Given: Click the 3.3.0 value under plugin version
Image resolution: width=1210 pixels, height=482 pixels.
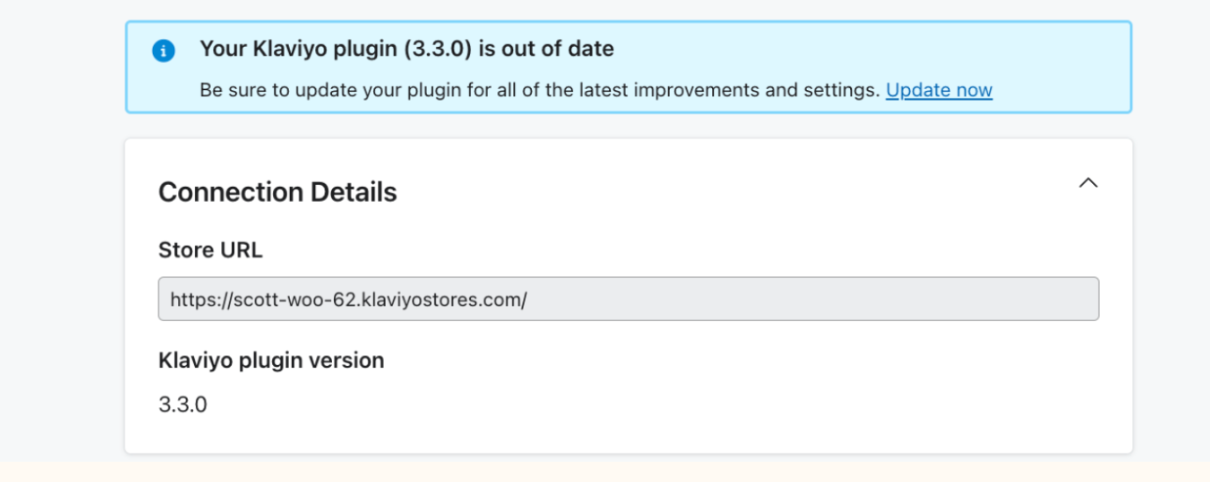Looking at the screenshot, I should [182, 405].
